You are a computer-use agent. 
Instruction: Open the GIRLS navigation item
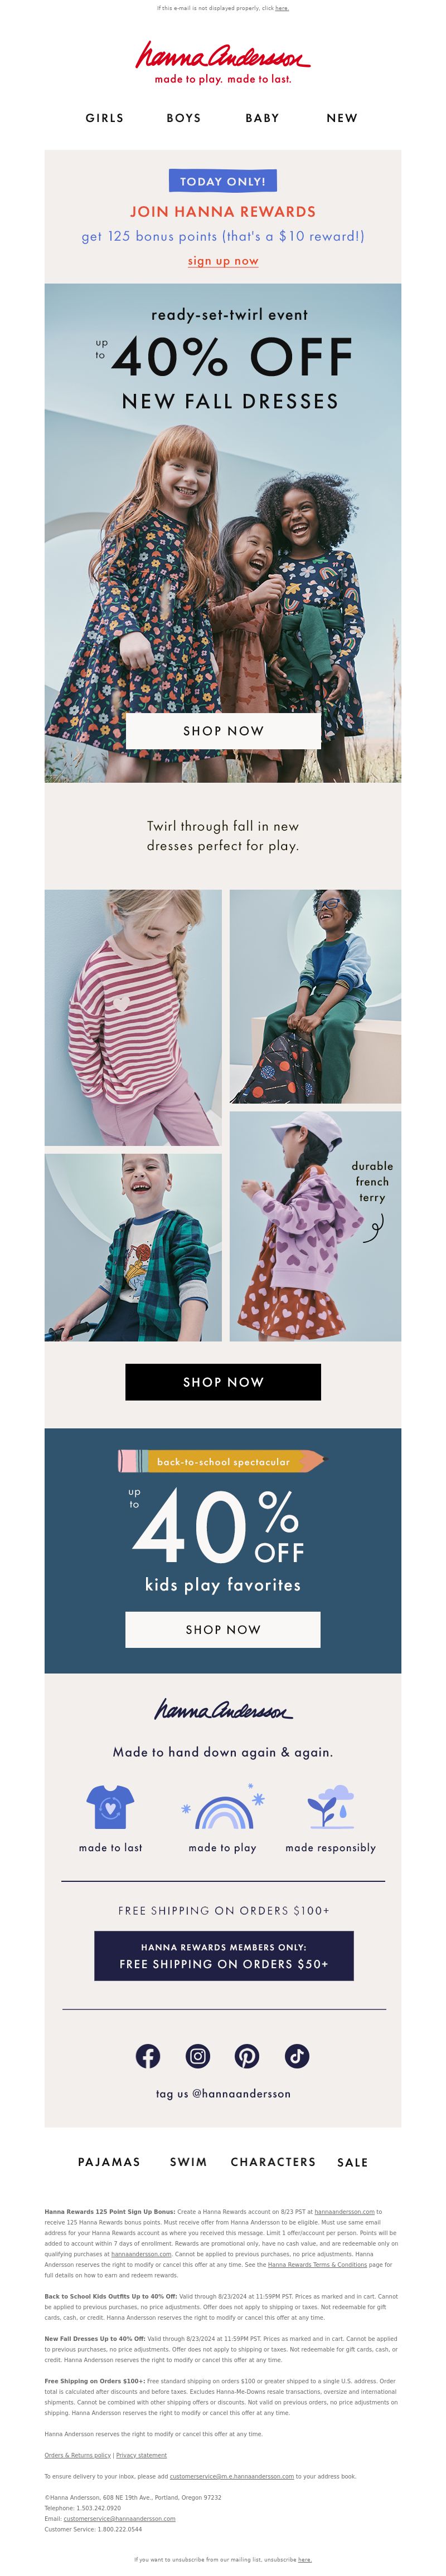pyautogui.click(x=105, y=118)
